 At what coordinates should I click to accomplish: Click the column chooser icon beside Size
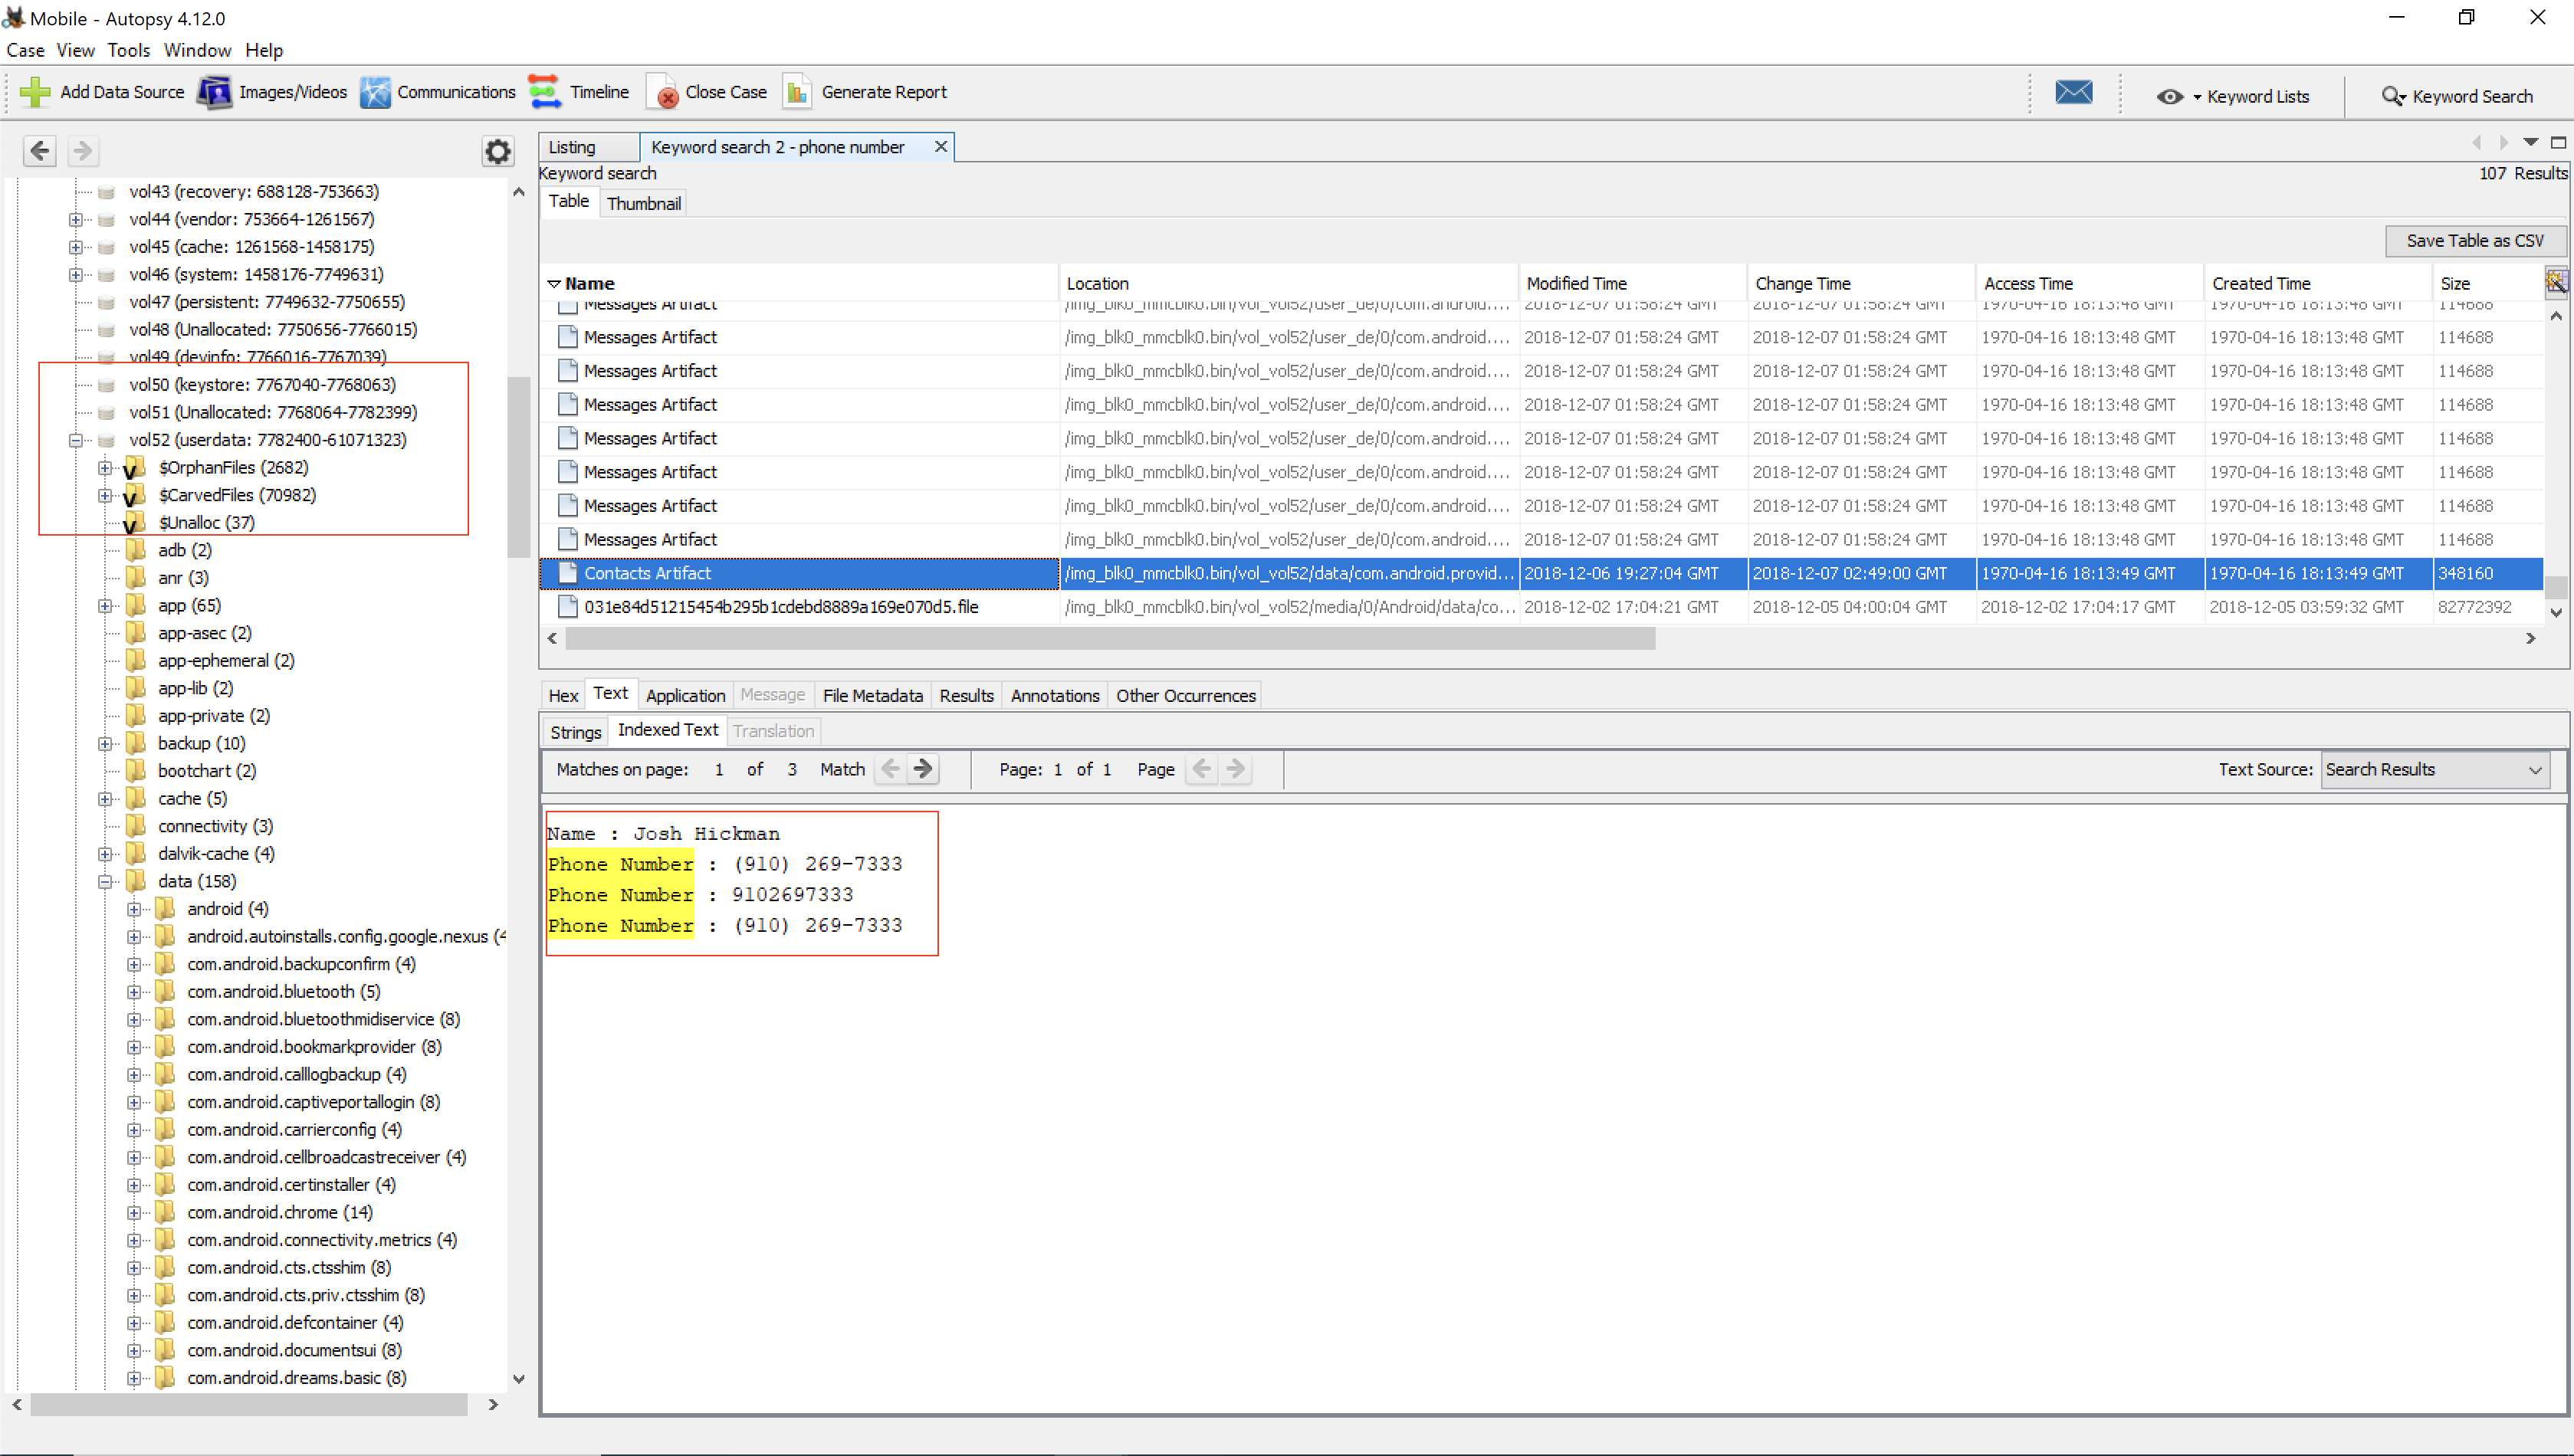(x=2556, y=283)
